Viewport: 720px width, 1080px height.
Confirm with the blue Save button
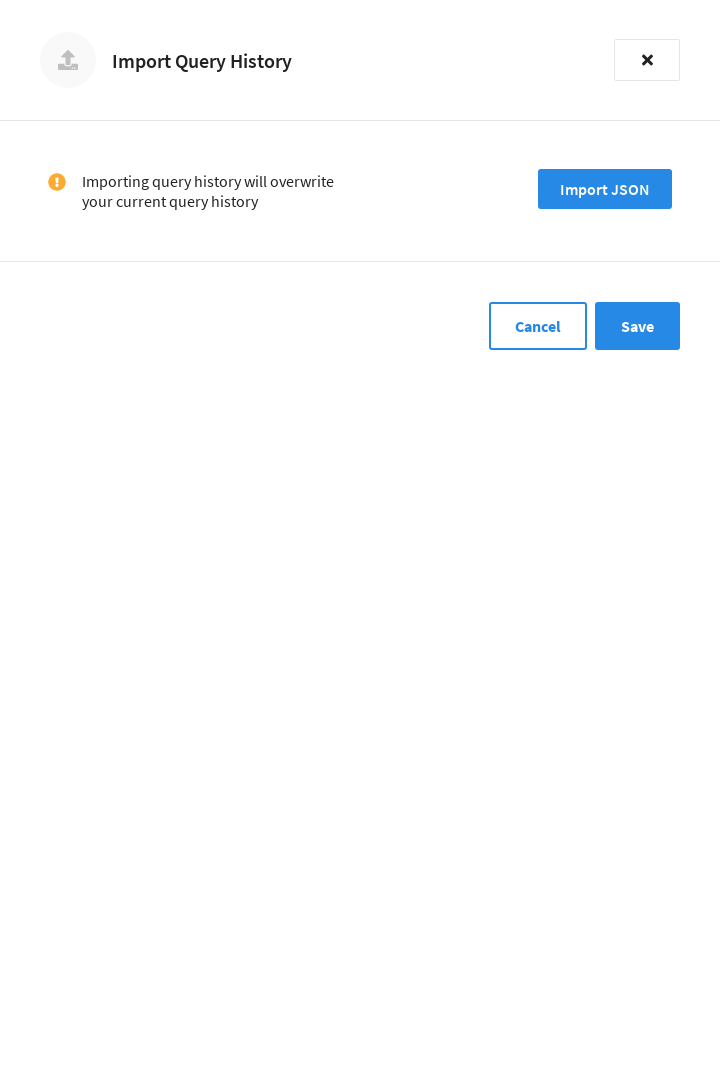click(x=637, y=326)
